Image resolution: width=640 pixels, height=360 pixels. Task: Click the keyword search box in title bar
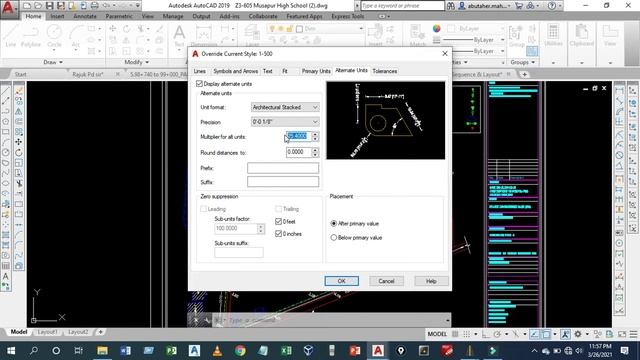[402, 6]
